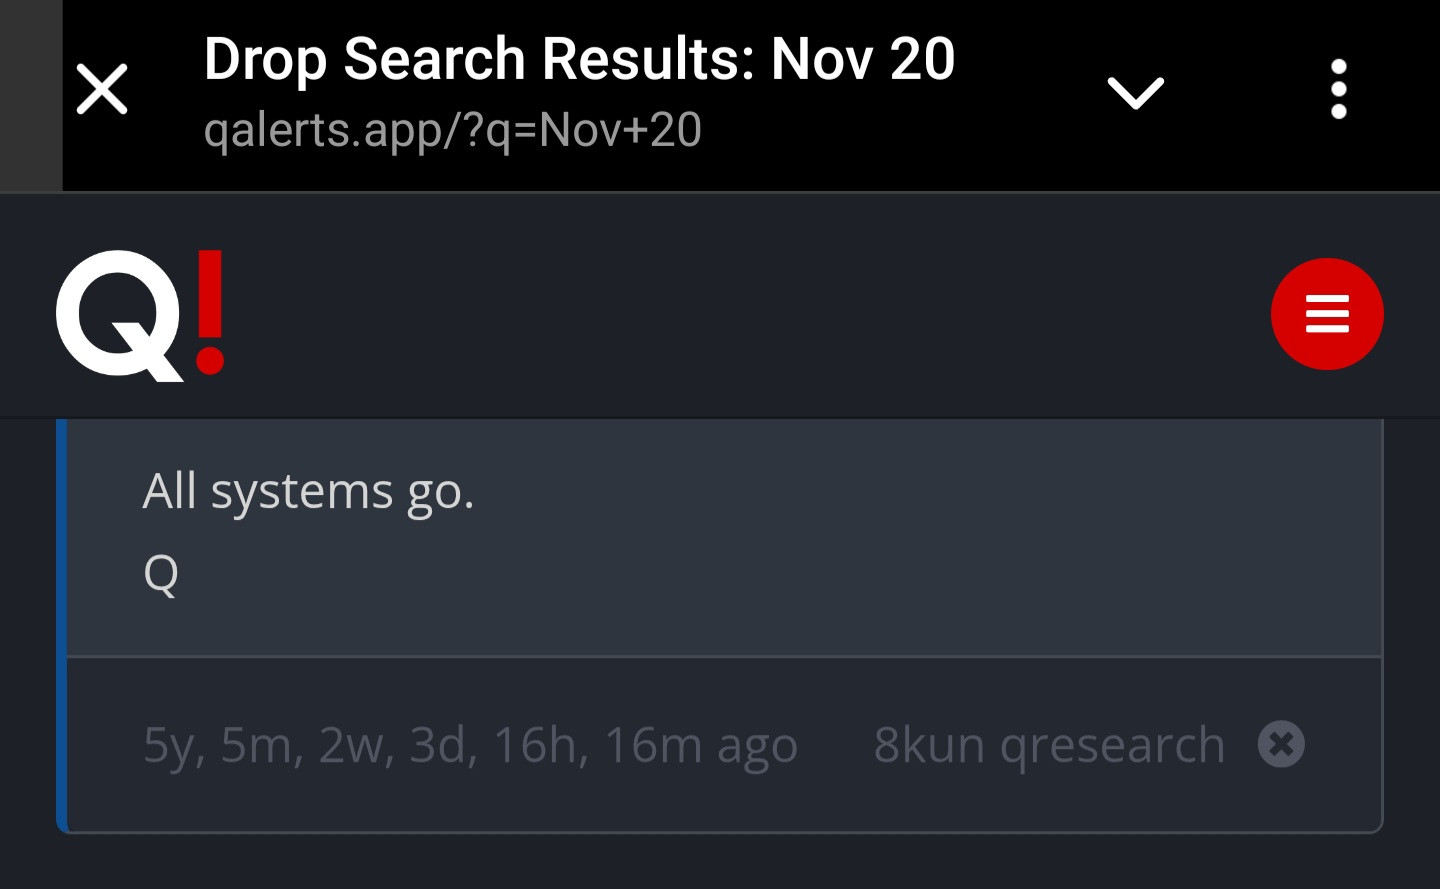Click the Q signature line in the drop
This screenshot has height=889, width=1440.
click(161, 573)
